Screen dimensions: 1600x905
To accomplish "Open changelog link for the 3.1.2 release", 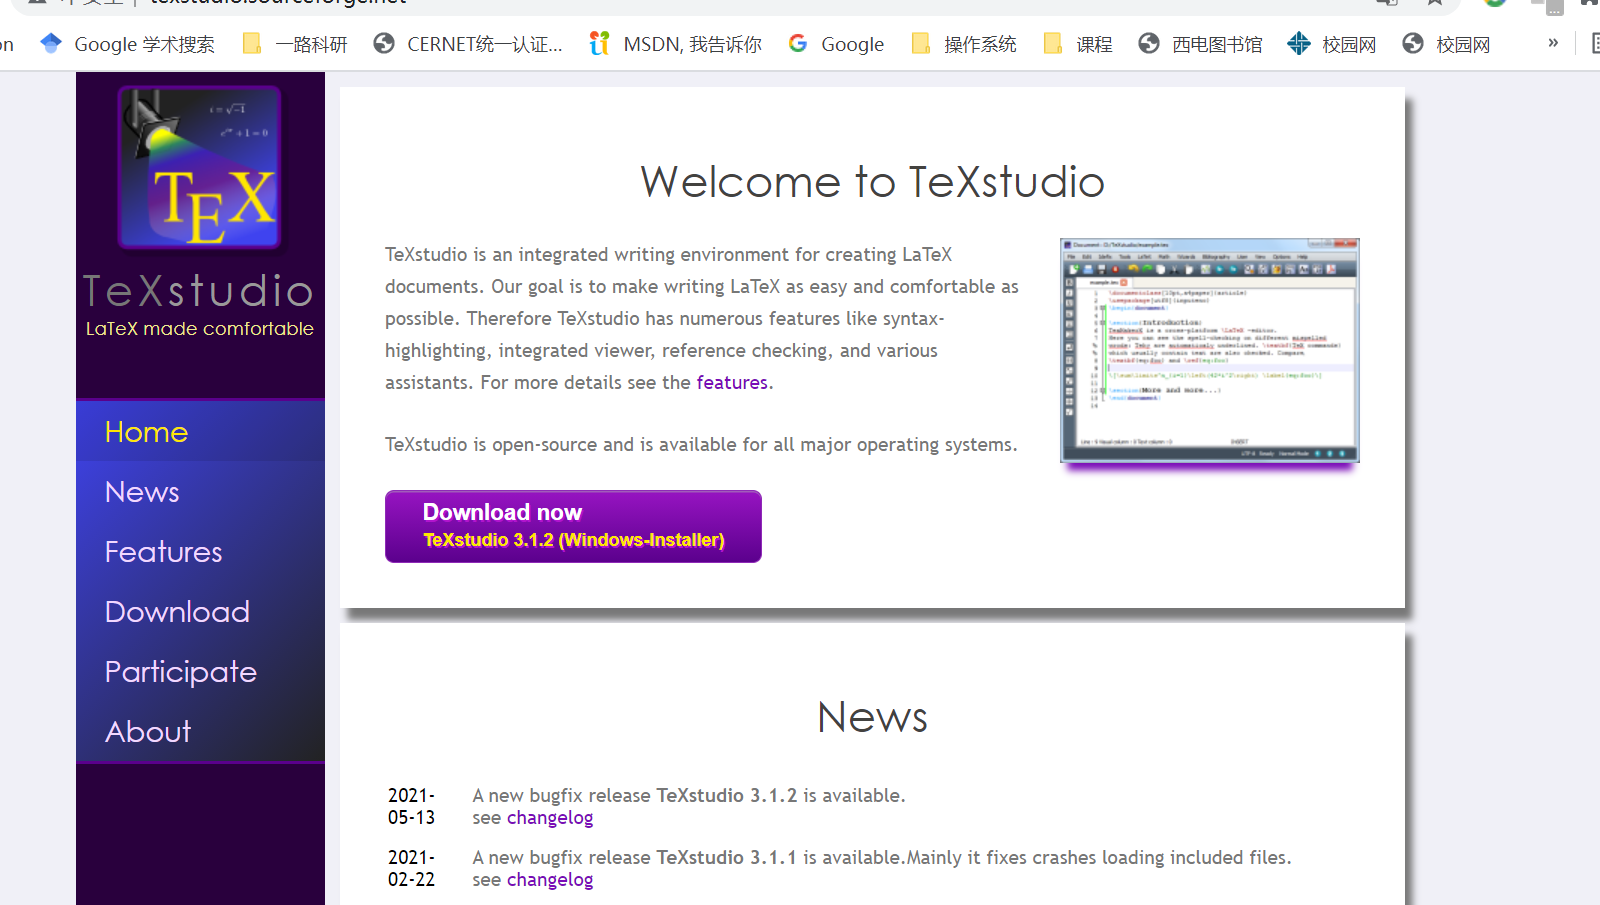I will pos(550,818).
